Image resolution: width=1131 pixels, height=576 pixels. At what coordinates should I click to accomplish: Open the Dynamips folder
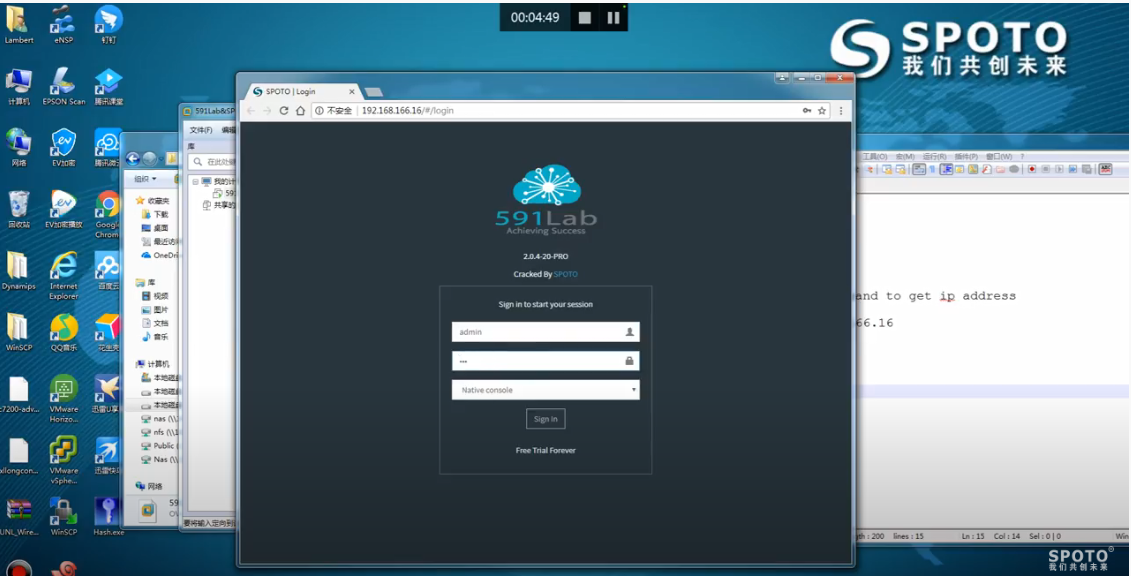pyautogui.click(x=19, y=271)
